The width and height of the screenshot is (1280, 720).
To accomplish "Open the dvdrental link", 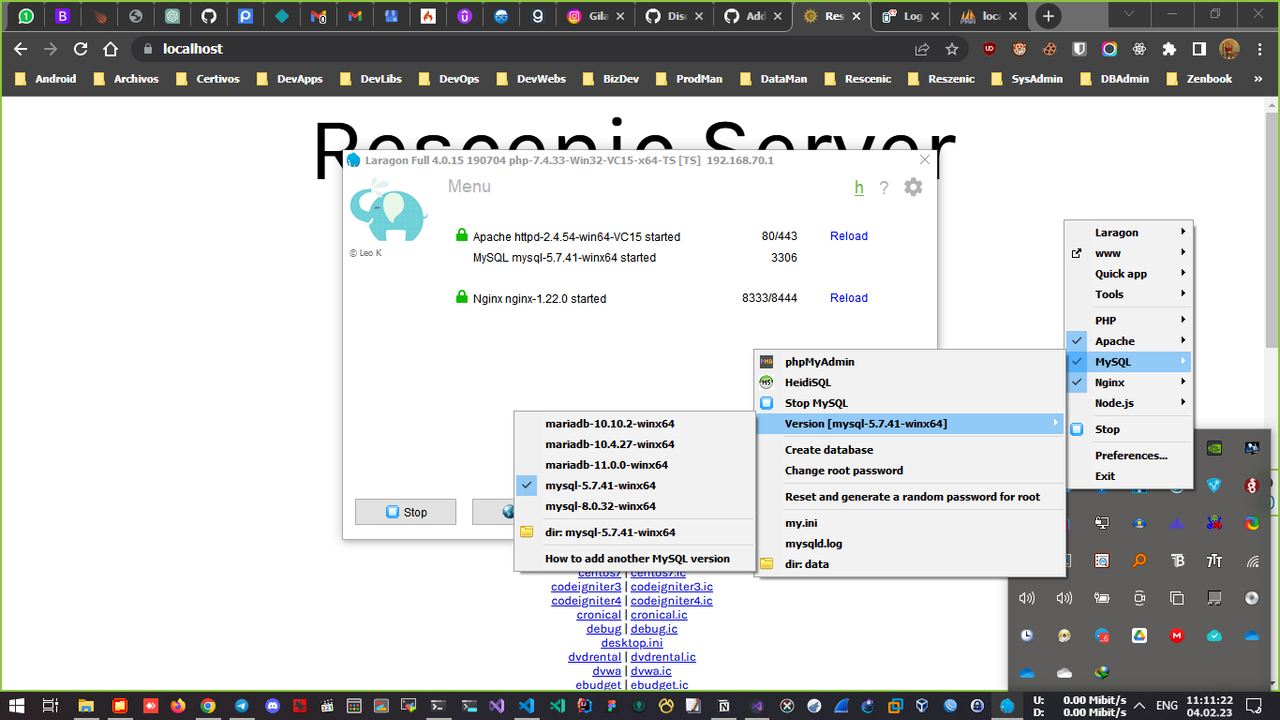I will tap(594, 657).
